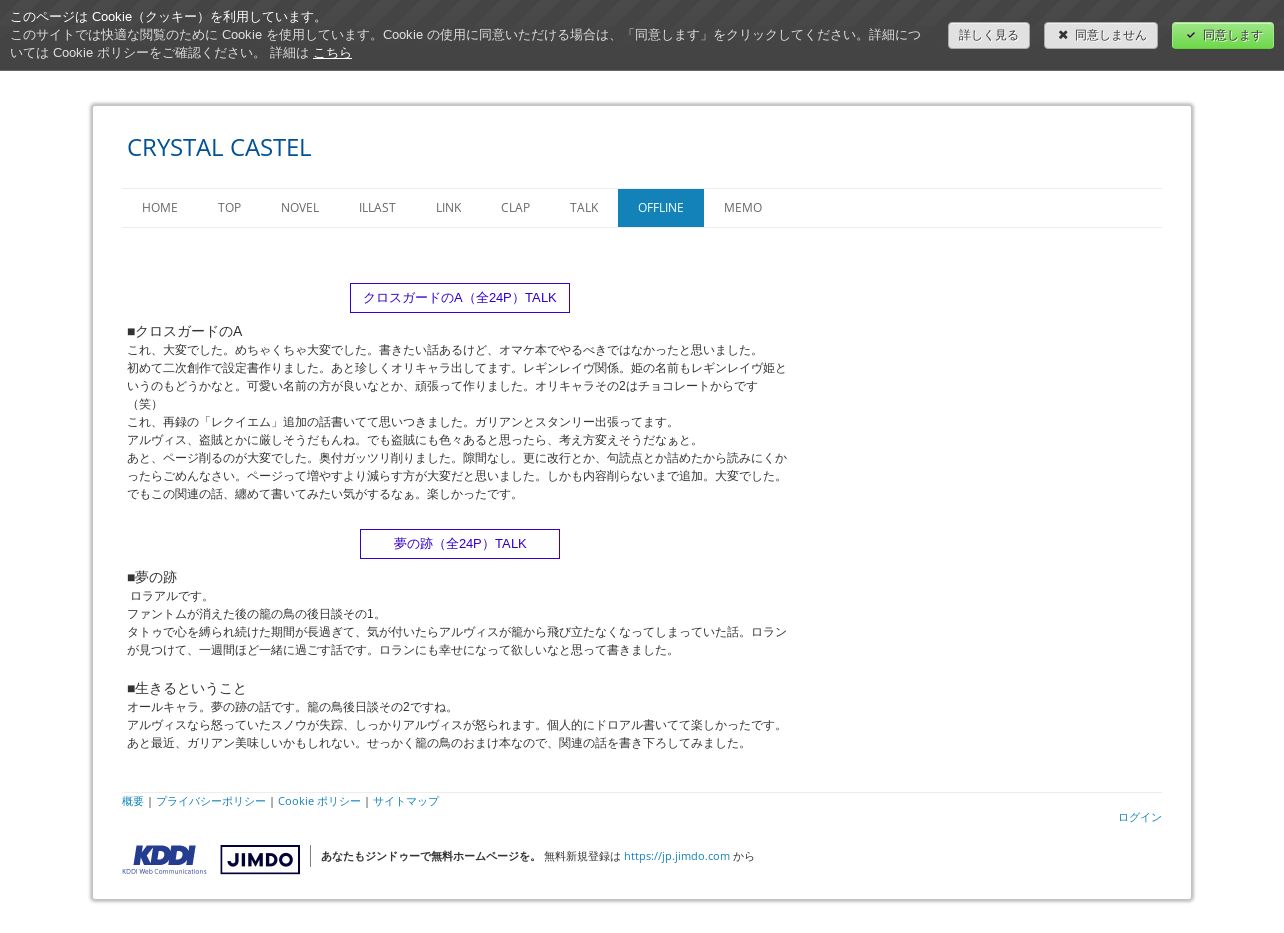Go to the HOME menu item
The image size is (1284, 933).
[160, 208]
